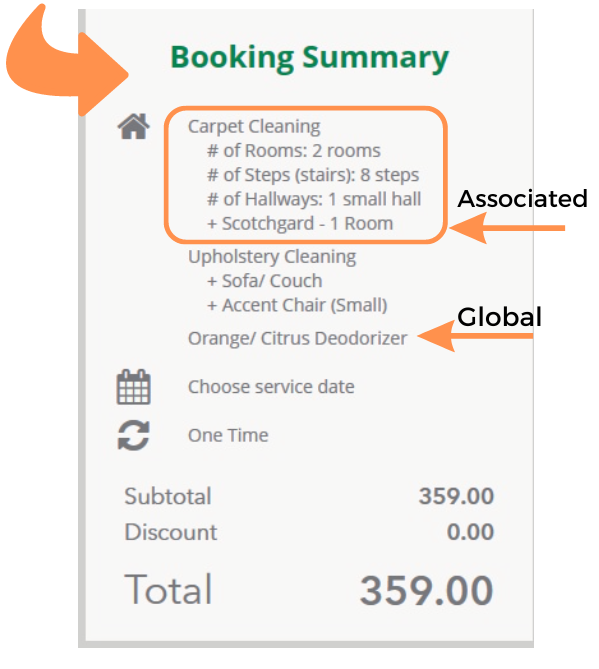Click the orange arrow under Global label
599x669 pixels.
tap(475, 336)
